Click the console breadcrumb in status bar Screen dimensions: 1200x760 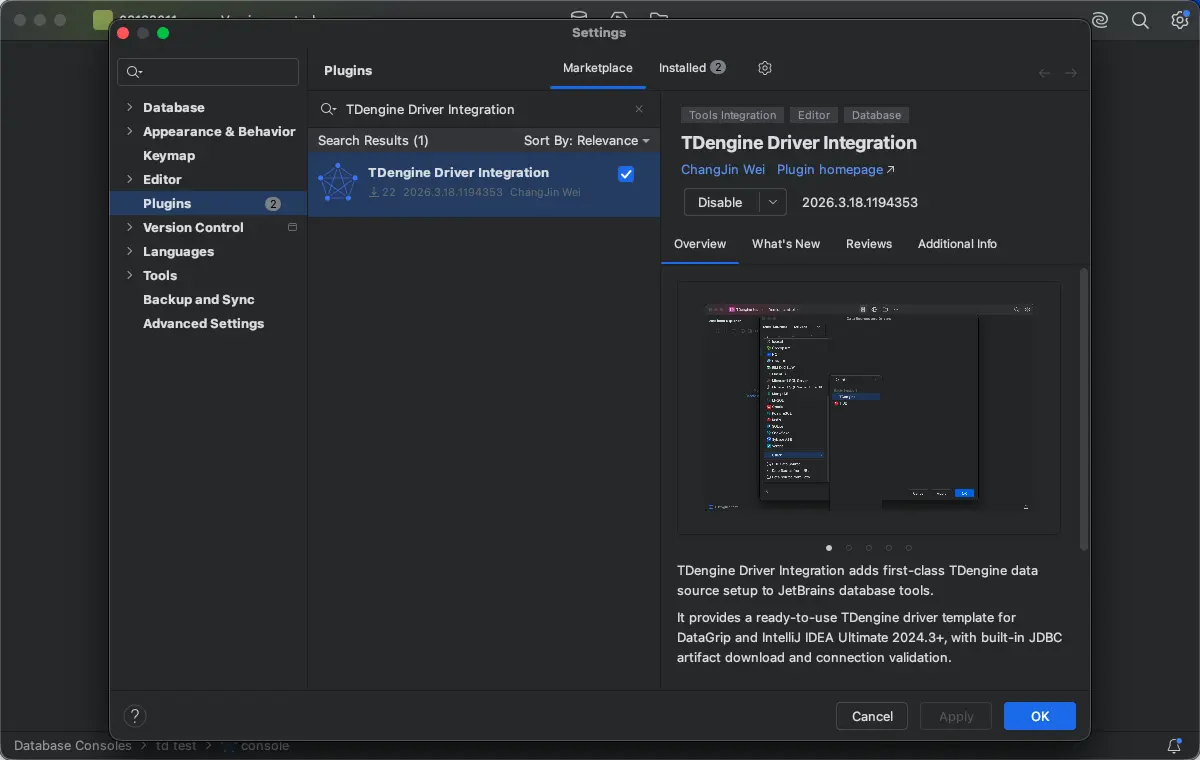[x=265, y=746]
